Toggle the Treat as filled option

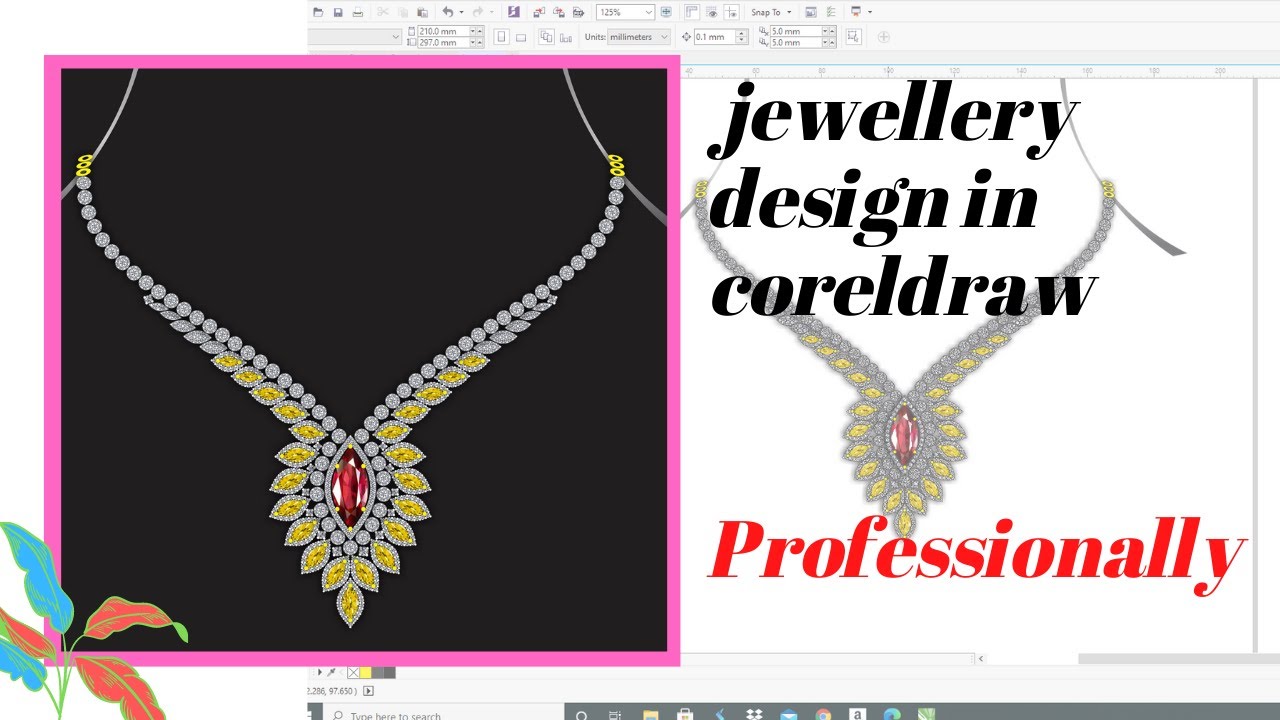click(853, 37)
